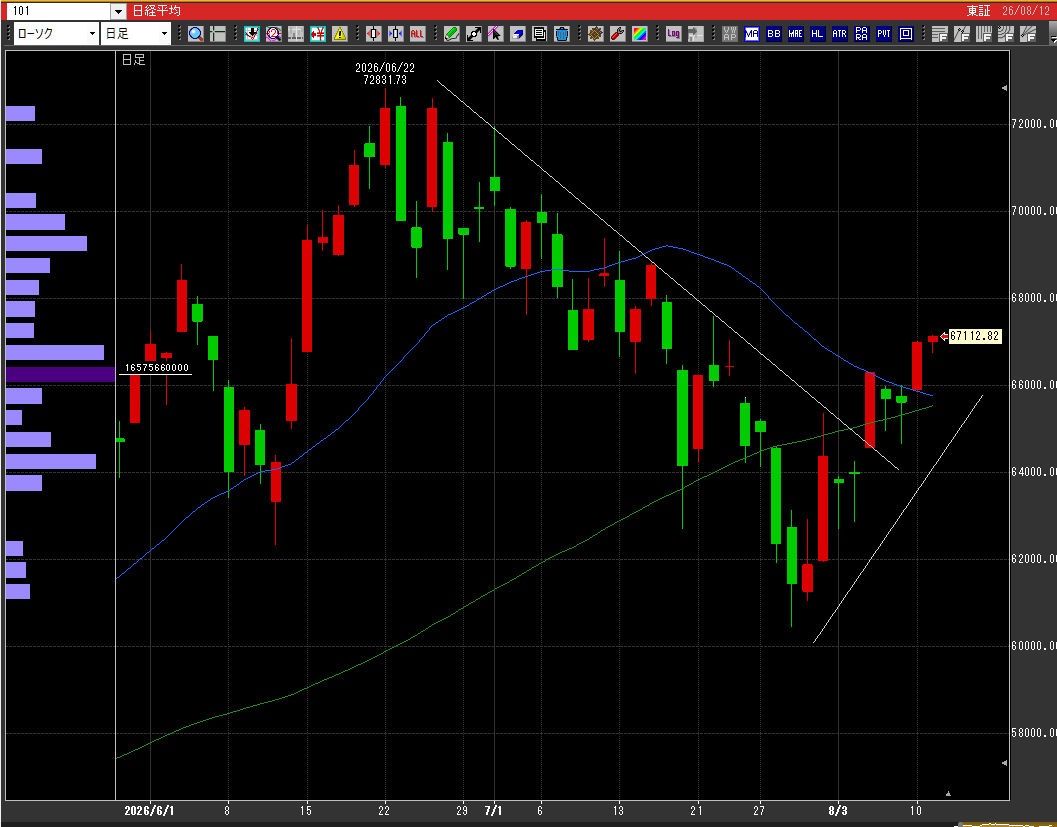Open the symbol code 101 dropdown arrow
This screenshot has width=1057, height=827.
[x=119, y=11]
